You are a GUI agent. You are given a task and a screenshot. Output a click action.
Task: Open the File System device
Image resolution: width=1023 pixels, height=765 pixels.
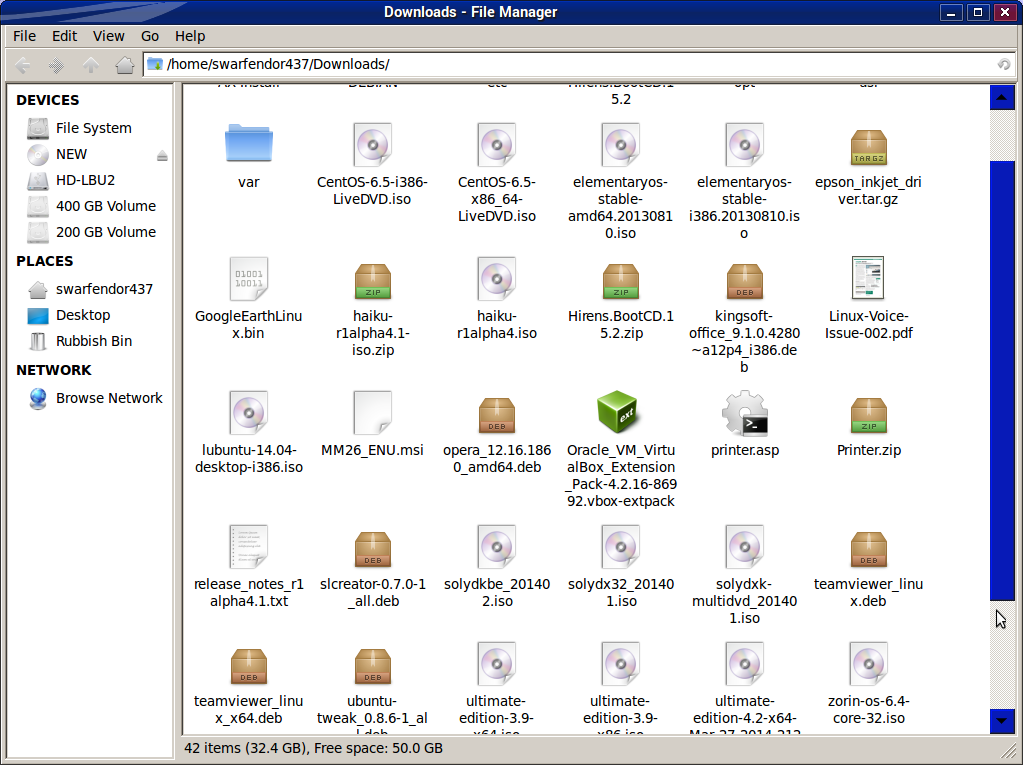(93, 128)
